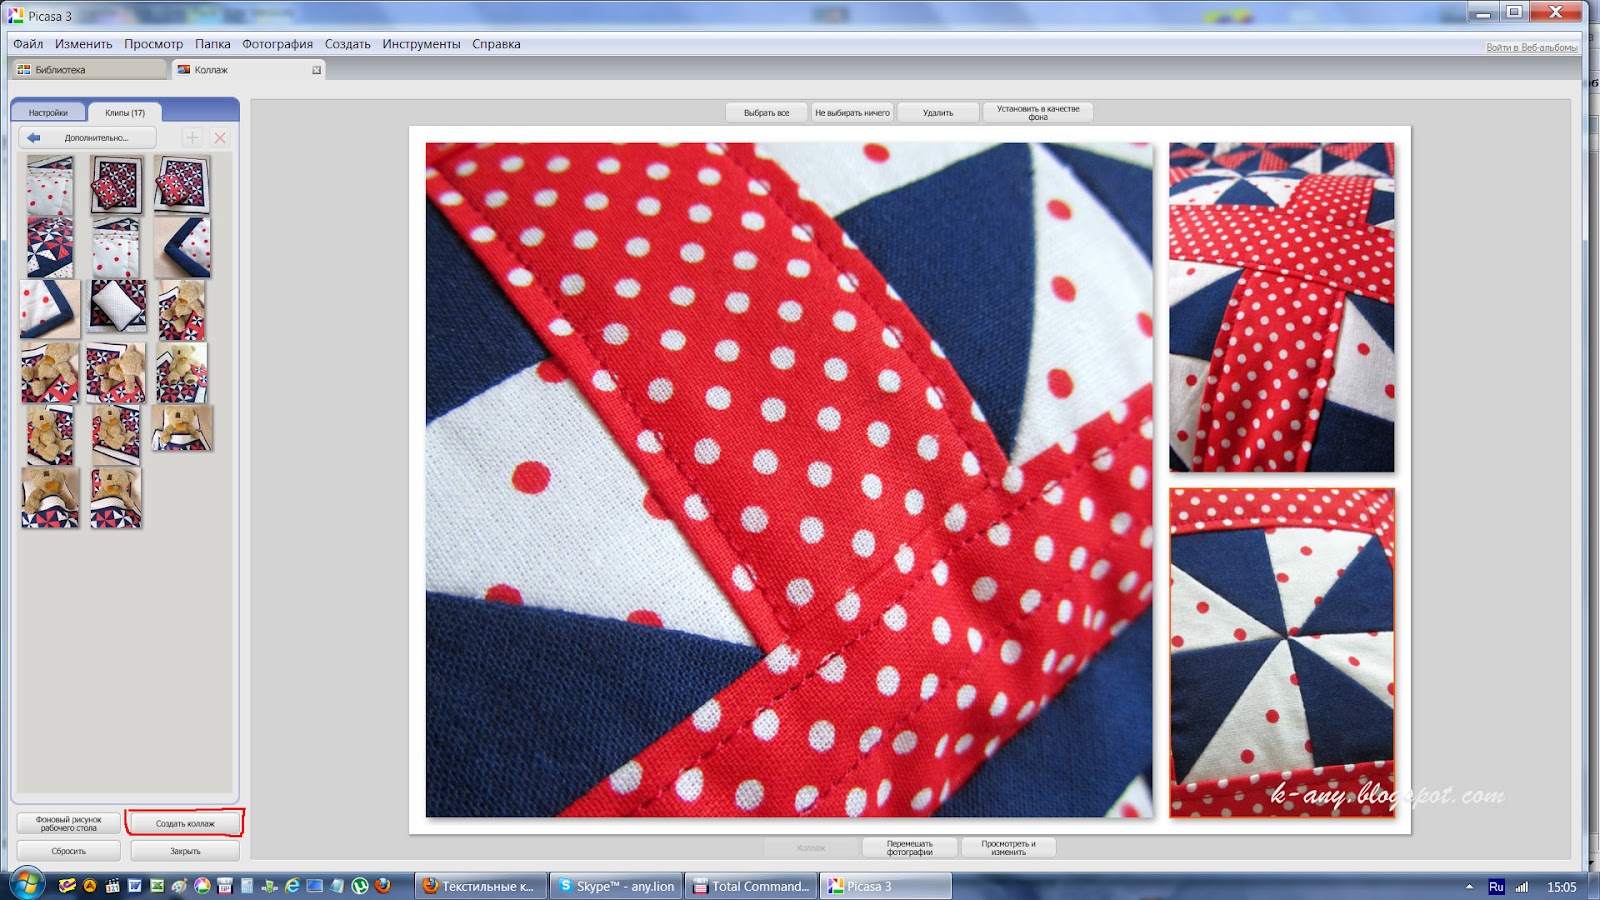Click the Total Commander quick launch icon
Image resolution: width=1600 pixels, height=900 pixels.
coord(225,886)
